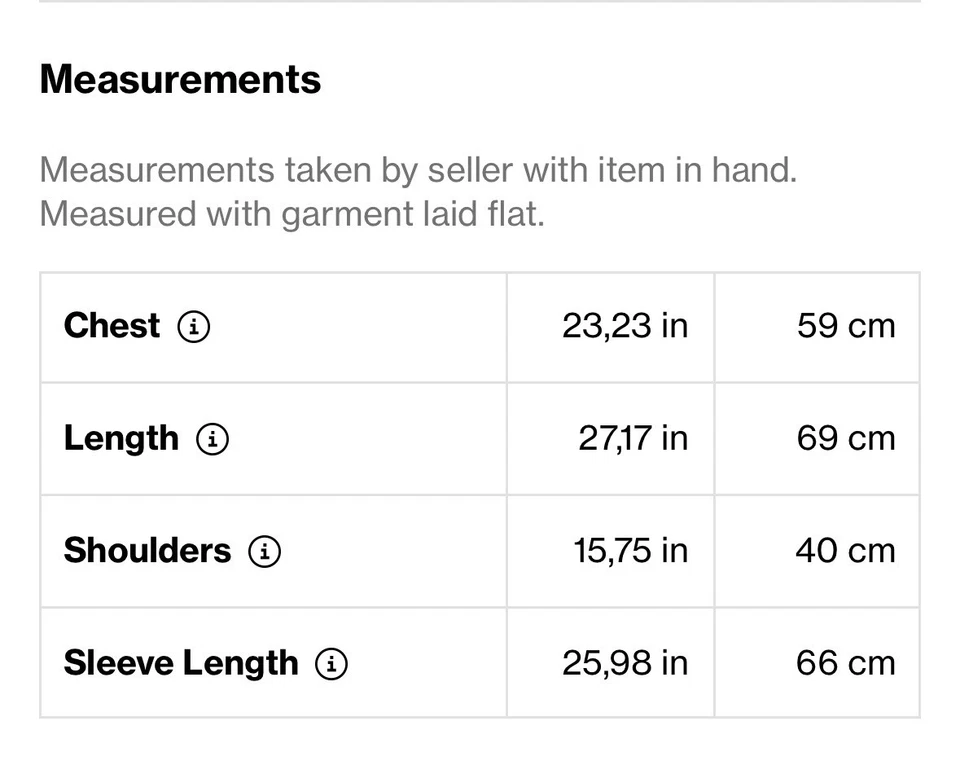Image resolution: width=960 pixels, height=774 pixels.
Task: Select the Shoulders row label
Action: click(x=147, y=551)
